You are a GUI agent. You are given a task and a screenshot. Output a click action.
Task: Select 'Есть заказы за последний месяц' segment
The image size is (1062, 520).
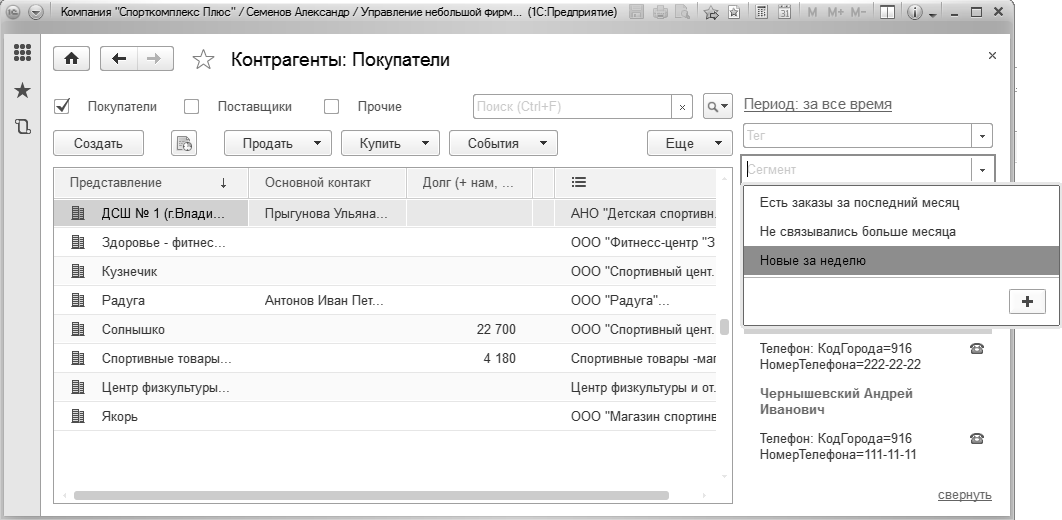[x=901, y=202]
